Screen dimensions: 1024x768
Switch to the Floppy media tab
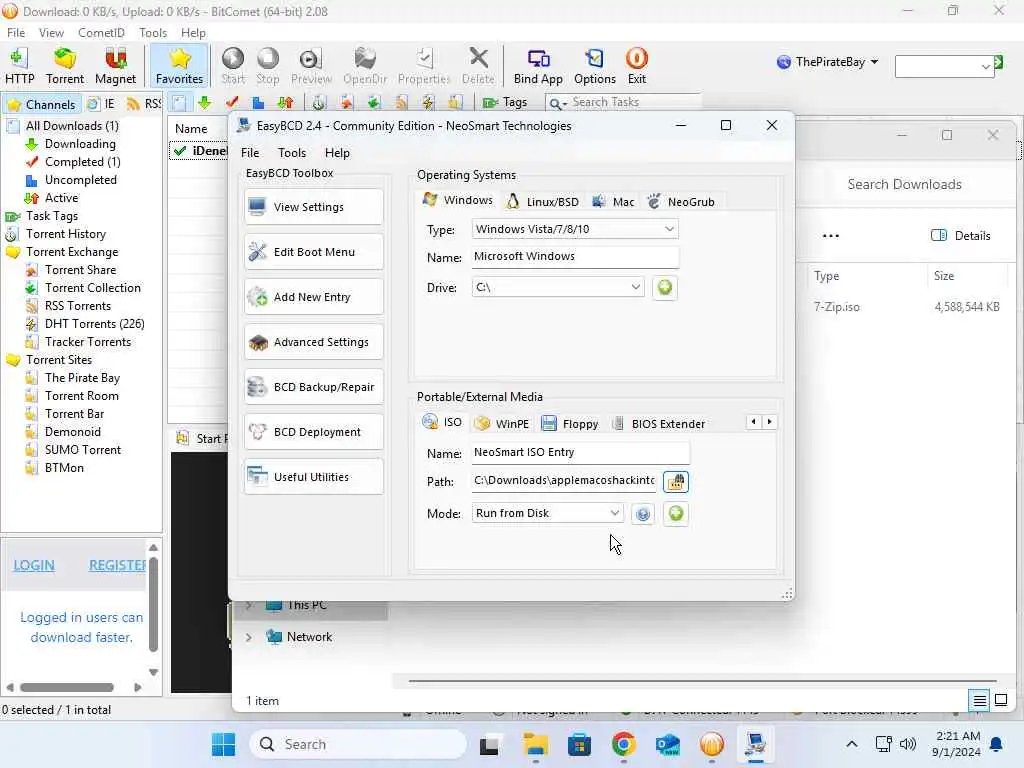click(569, 424)
